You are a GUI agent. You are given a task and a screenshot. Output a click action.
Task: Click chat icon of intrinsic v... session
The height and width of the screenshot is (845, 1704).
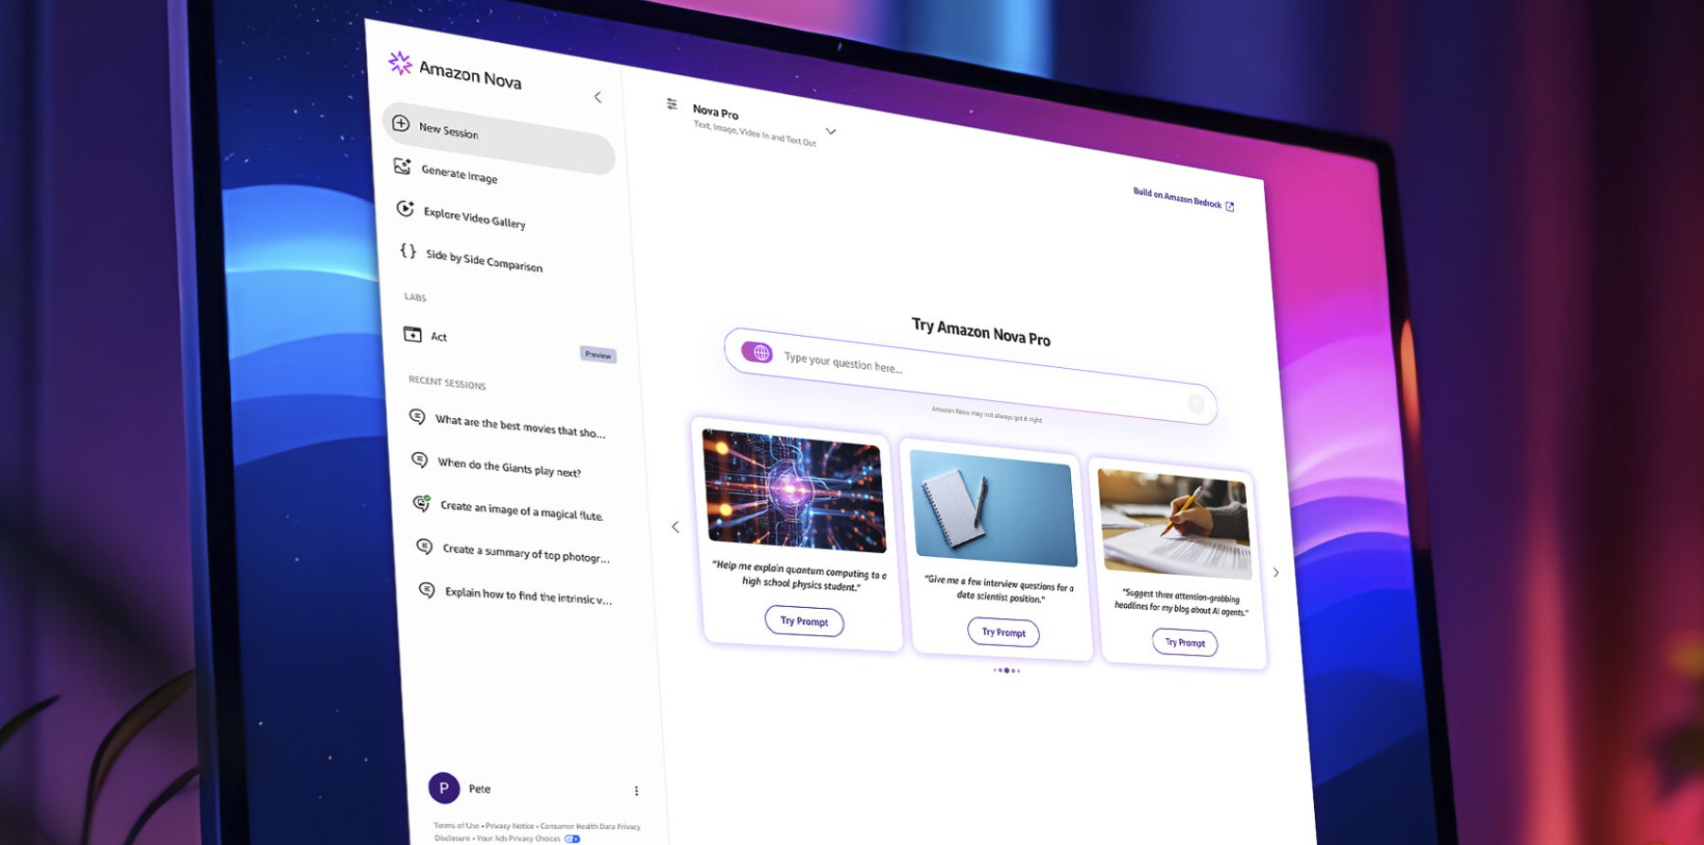point(427,589)
